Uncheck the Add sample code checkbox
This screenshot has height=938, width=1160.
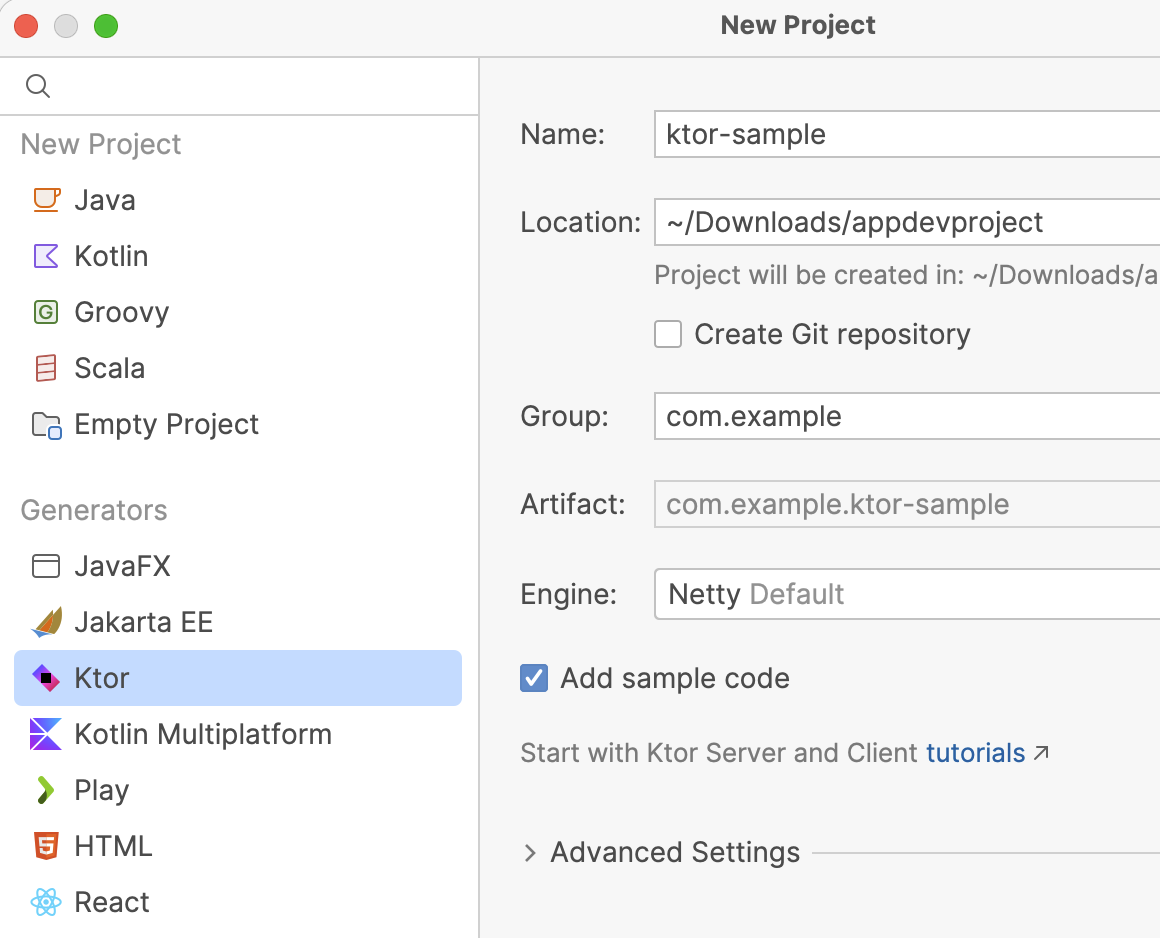click(534, 678)
